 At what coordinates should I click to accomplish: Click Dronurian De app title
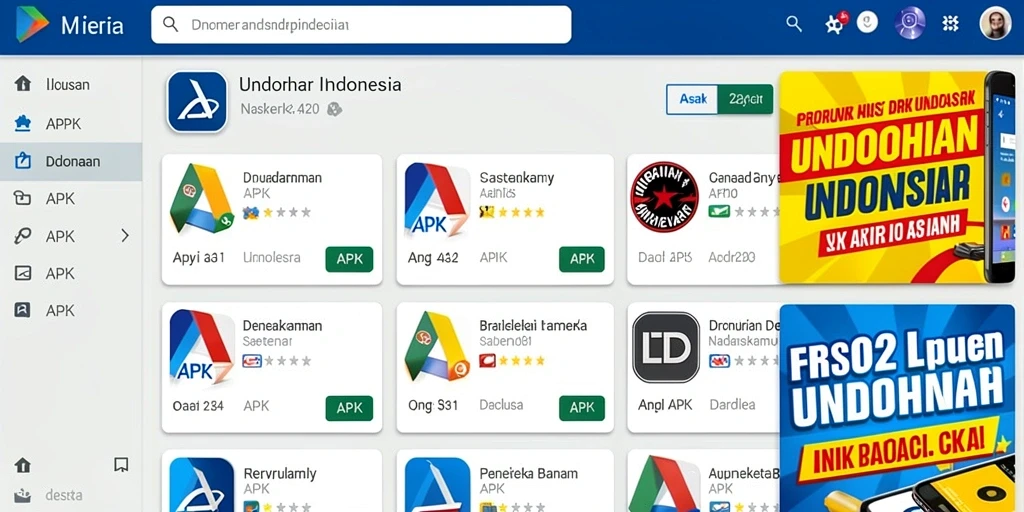coord(744,325)
